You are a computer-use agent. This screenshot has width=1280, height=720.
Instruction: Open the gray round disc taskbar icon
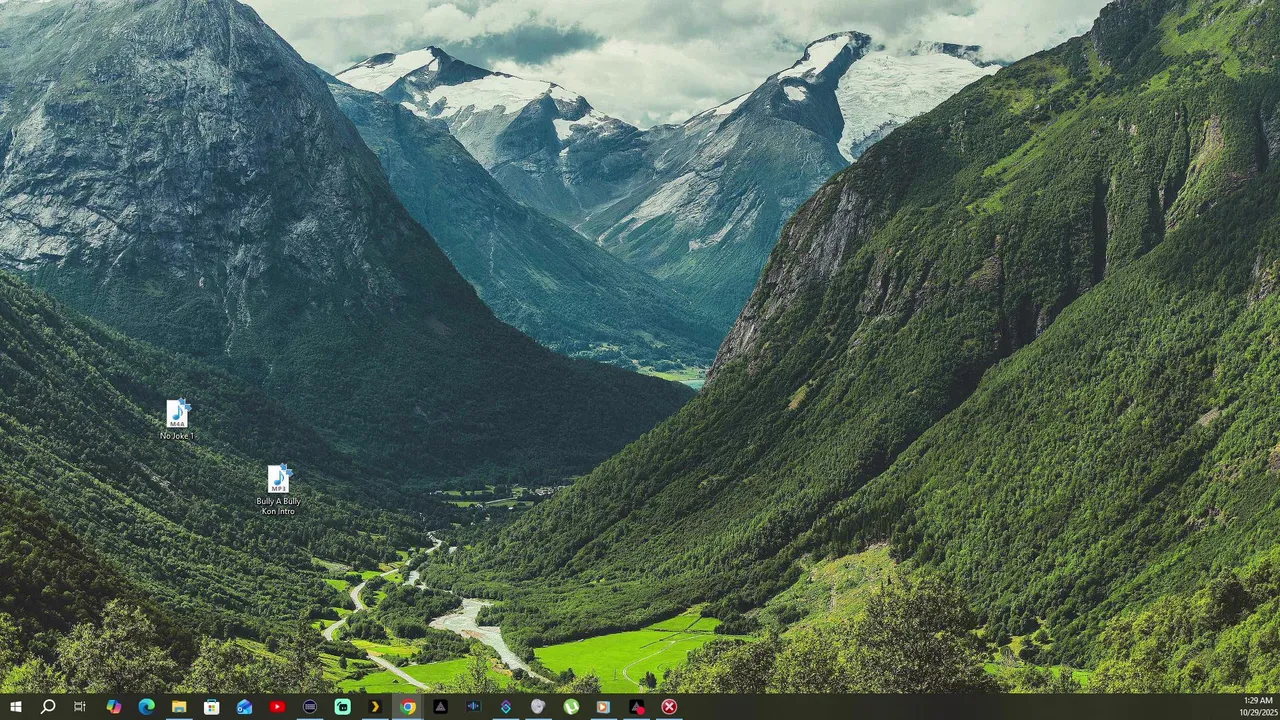(x=538, y=707)
